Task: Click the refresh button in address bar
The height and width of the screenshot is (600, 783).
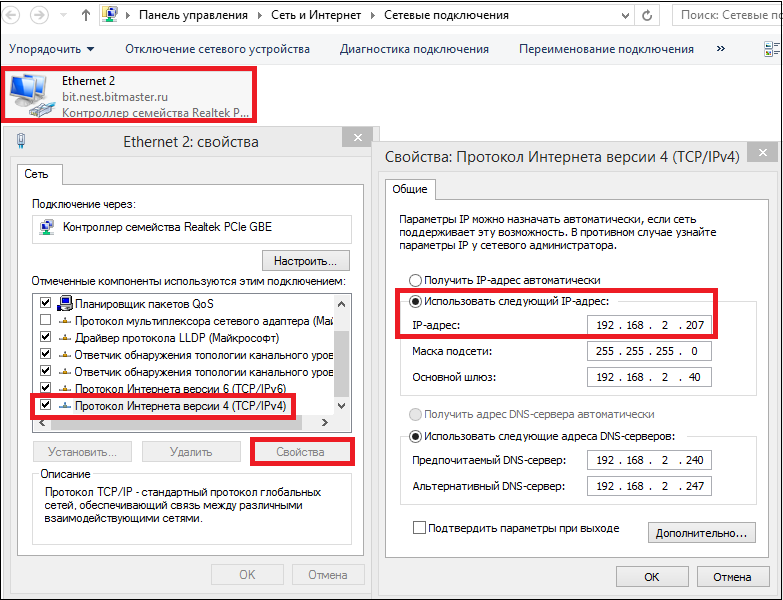Action: (647, 15)
